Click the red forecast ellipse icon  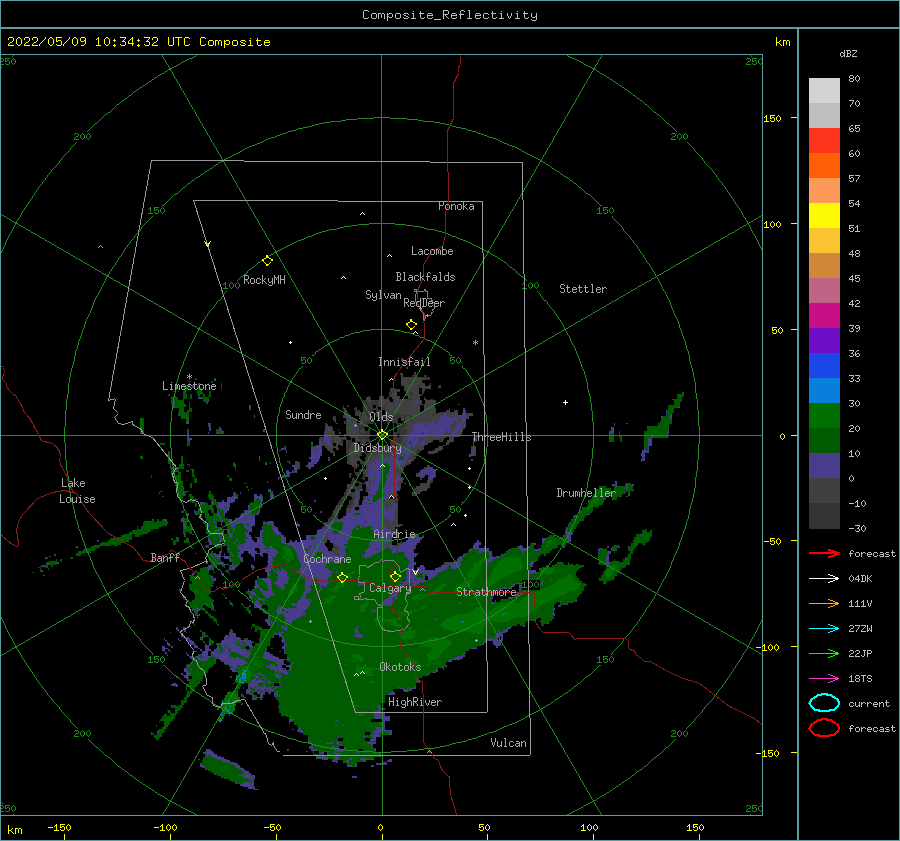[824, 728]
